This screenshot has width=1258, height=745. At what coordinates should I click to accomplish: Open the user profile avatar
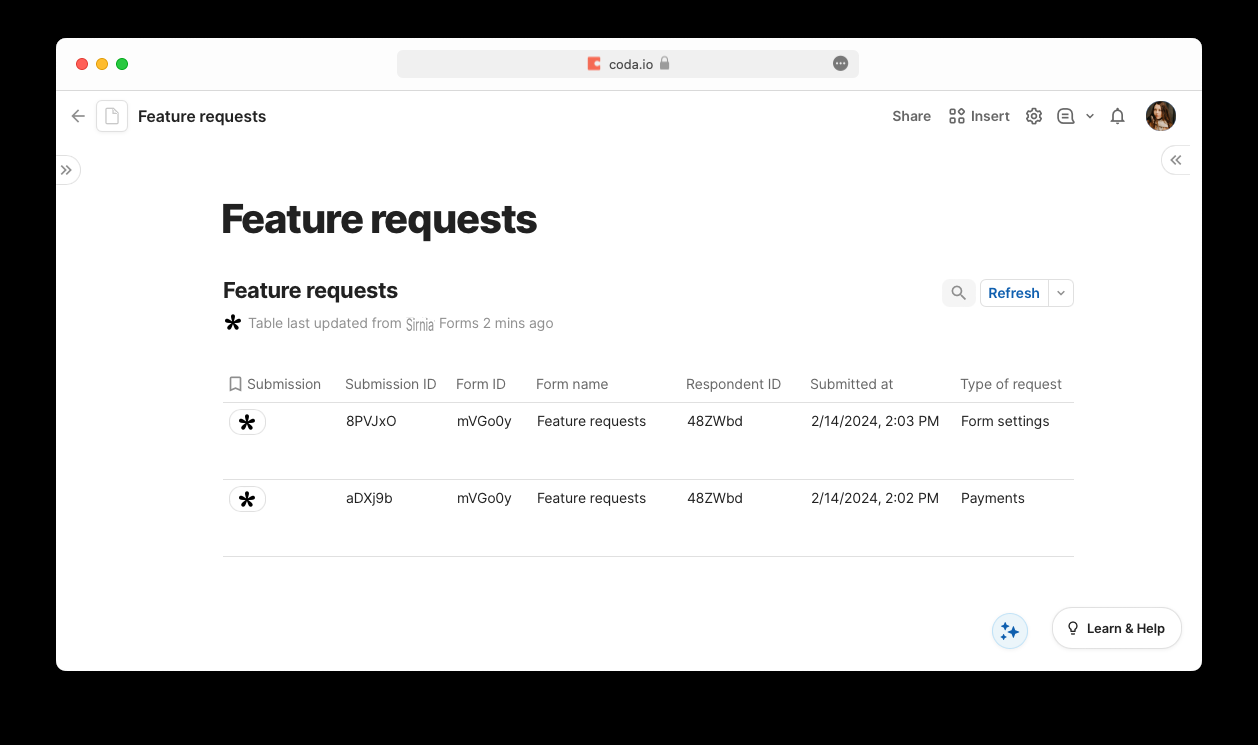[x=1161, y=116]
